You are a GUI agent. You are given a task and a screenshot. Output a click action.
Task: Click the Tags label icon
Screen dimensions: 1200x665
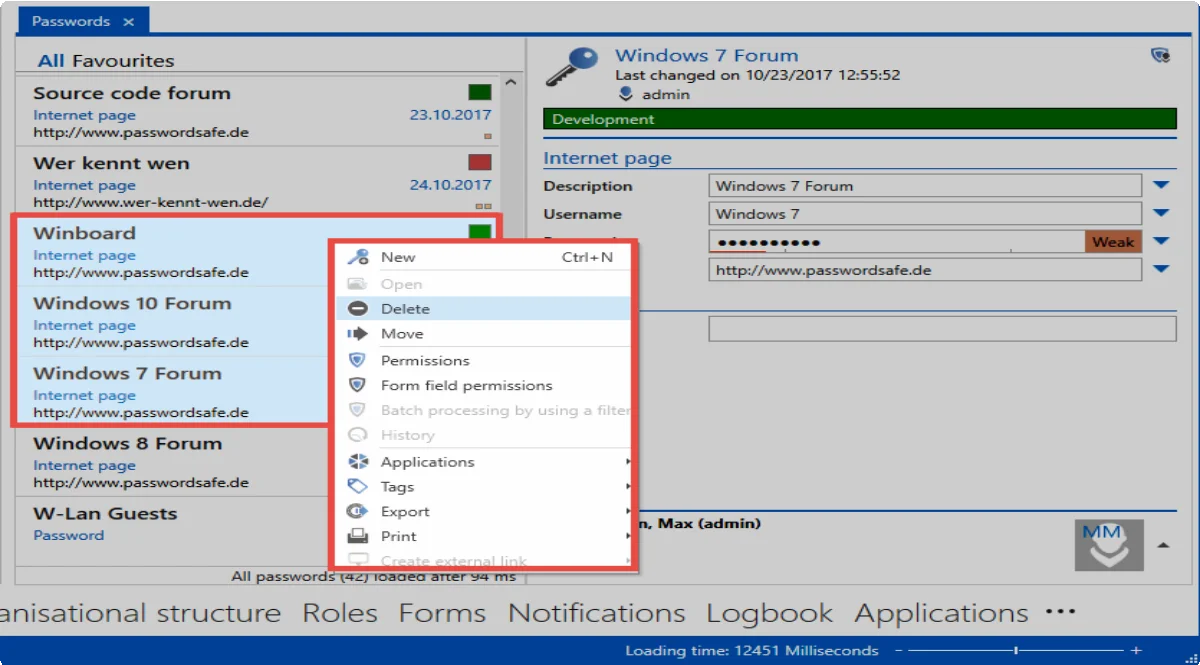[x=358, y=487]
